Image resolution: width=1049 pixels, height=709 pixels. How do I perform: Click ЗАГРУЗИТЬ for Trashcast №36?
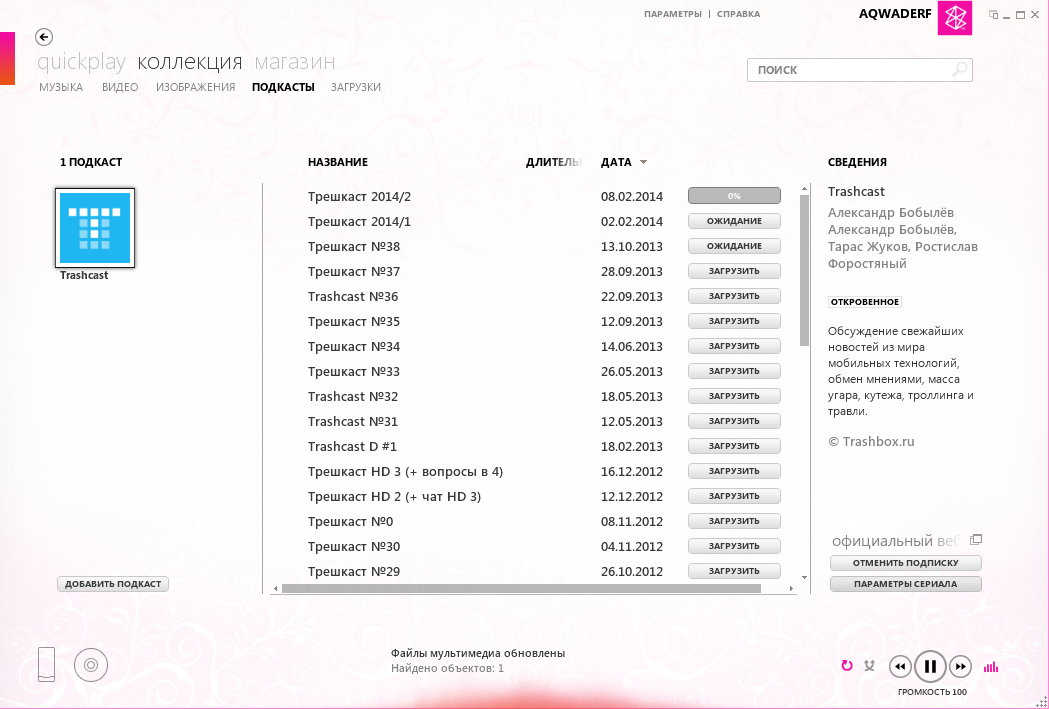(x=735, y=296)
